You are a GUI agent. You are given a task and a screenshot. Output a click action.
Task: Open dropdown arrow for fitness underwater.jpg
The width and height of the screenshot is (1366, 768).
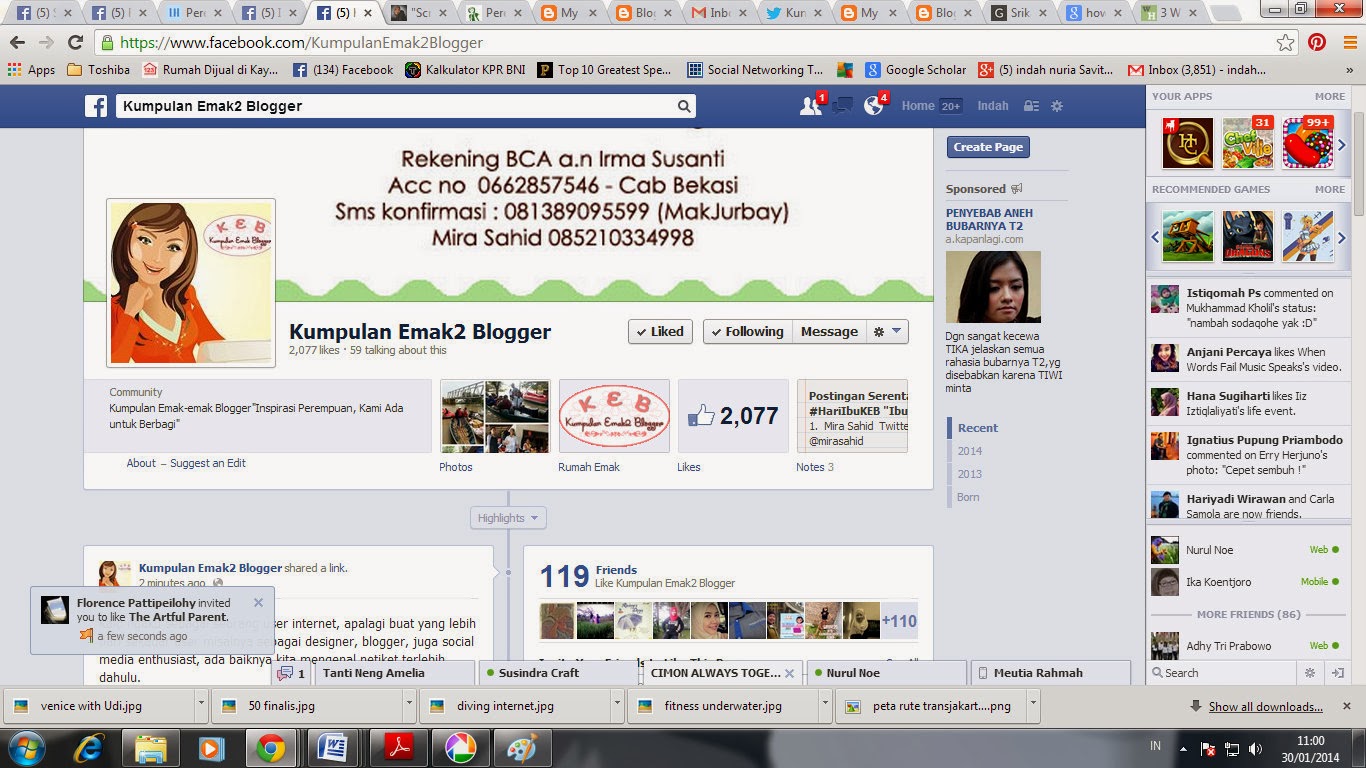(x=826, y=706)
